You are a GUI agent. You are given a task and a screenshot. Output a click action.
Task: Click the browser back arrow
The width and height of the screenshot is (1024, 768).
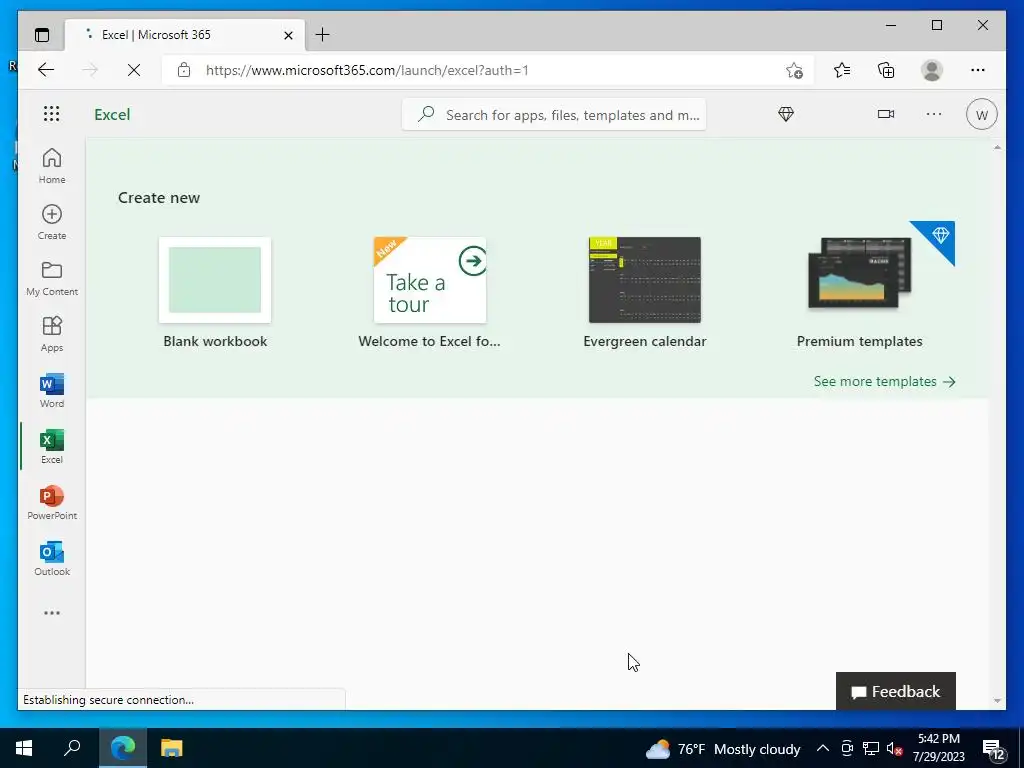(x=46, y=70)
